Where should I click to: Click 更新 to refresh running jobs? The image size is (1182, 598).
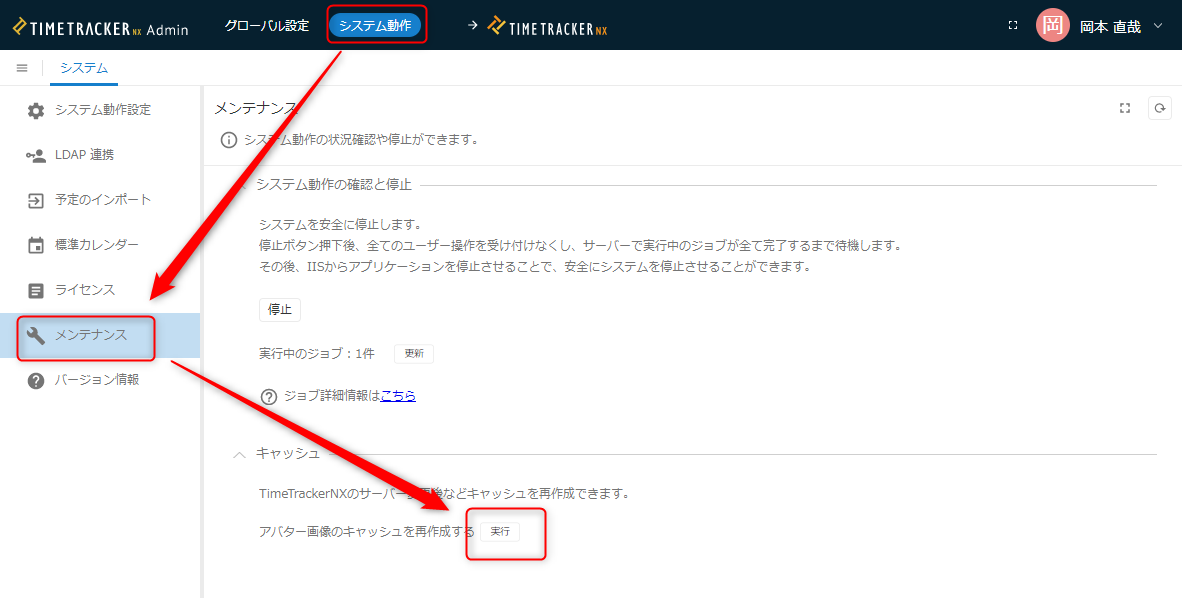[x=414, y=354]
